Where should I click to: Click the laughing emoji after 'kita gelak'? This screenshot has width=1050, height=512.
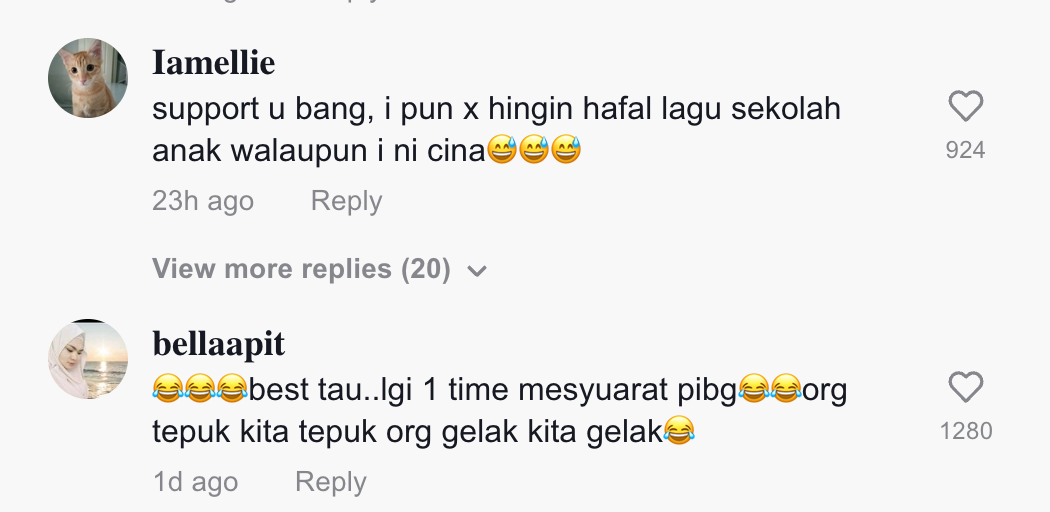679,432
